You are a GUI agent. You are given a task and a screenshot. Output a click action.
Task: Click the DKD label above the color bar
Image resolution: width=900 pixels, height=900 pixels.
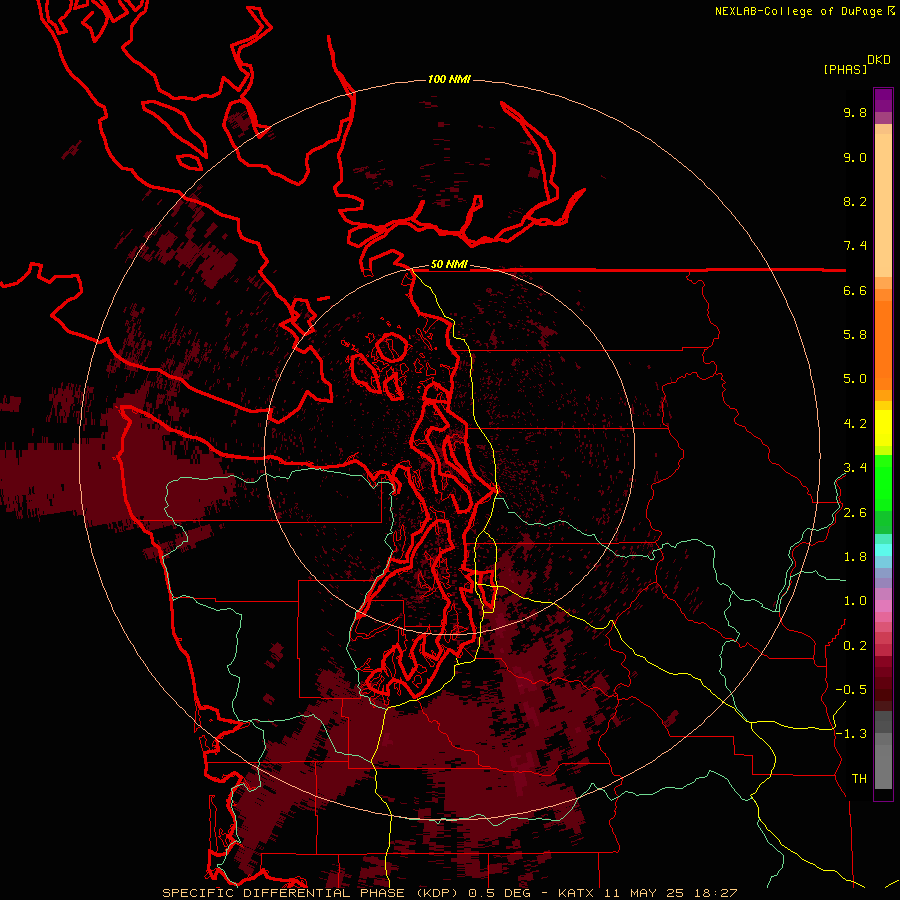point(879,60)
